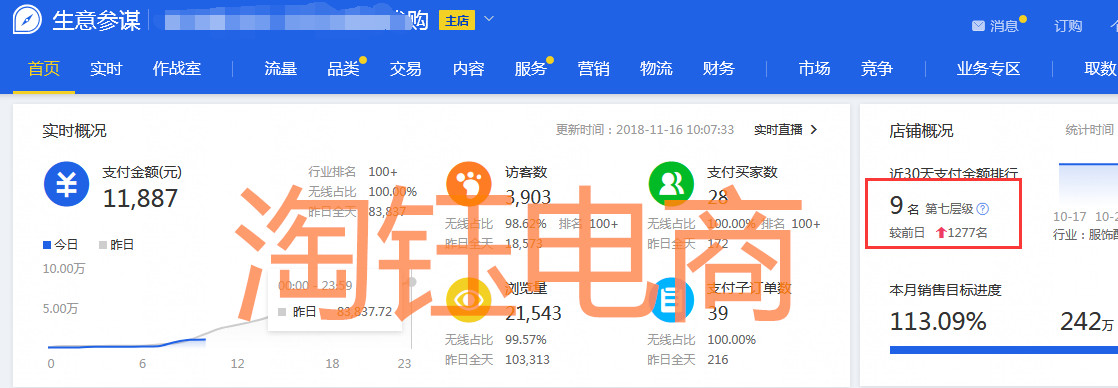Click the 更新时间 timestamp text
This screenshot has height=388, width=1118.
[645, 130]
